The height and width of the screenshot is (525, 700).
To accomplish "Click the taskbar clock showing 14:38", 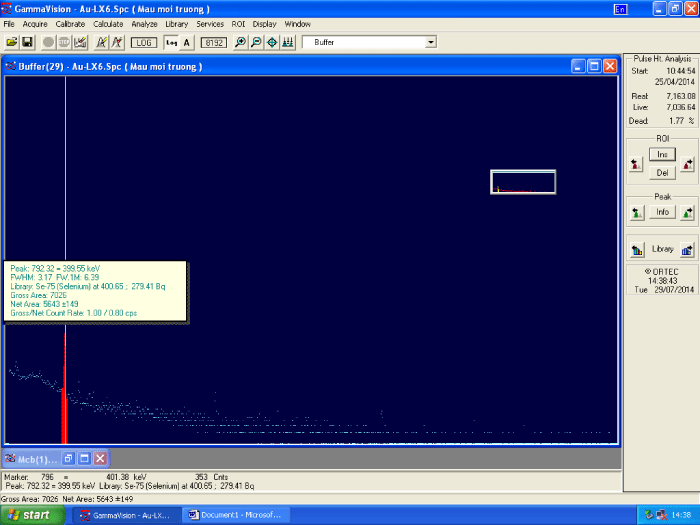I will point(681,516).
